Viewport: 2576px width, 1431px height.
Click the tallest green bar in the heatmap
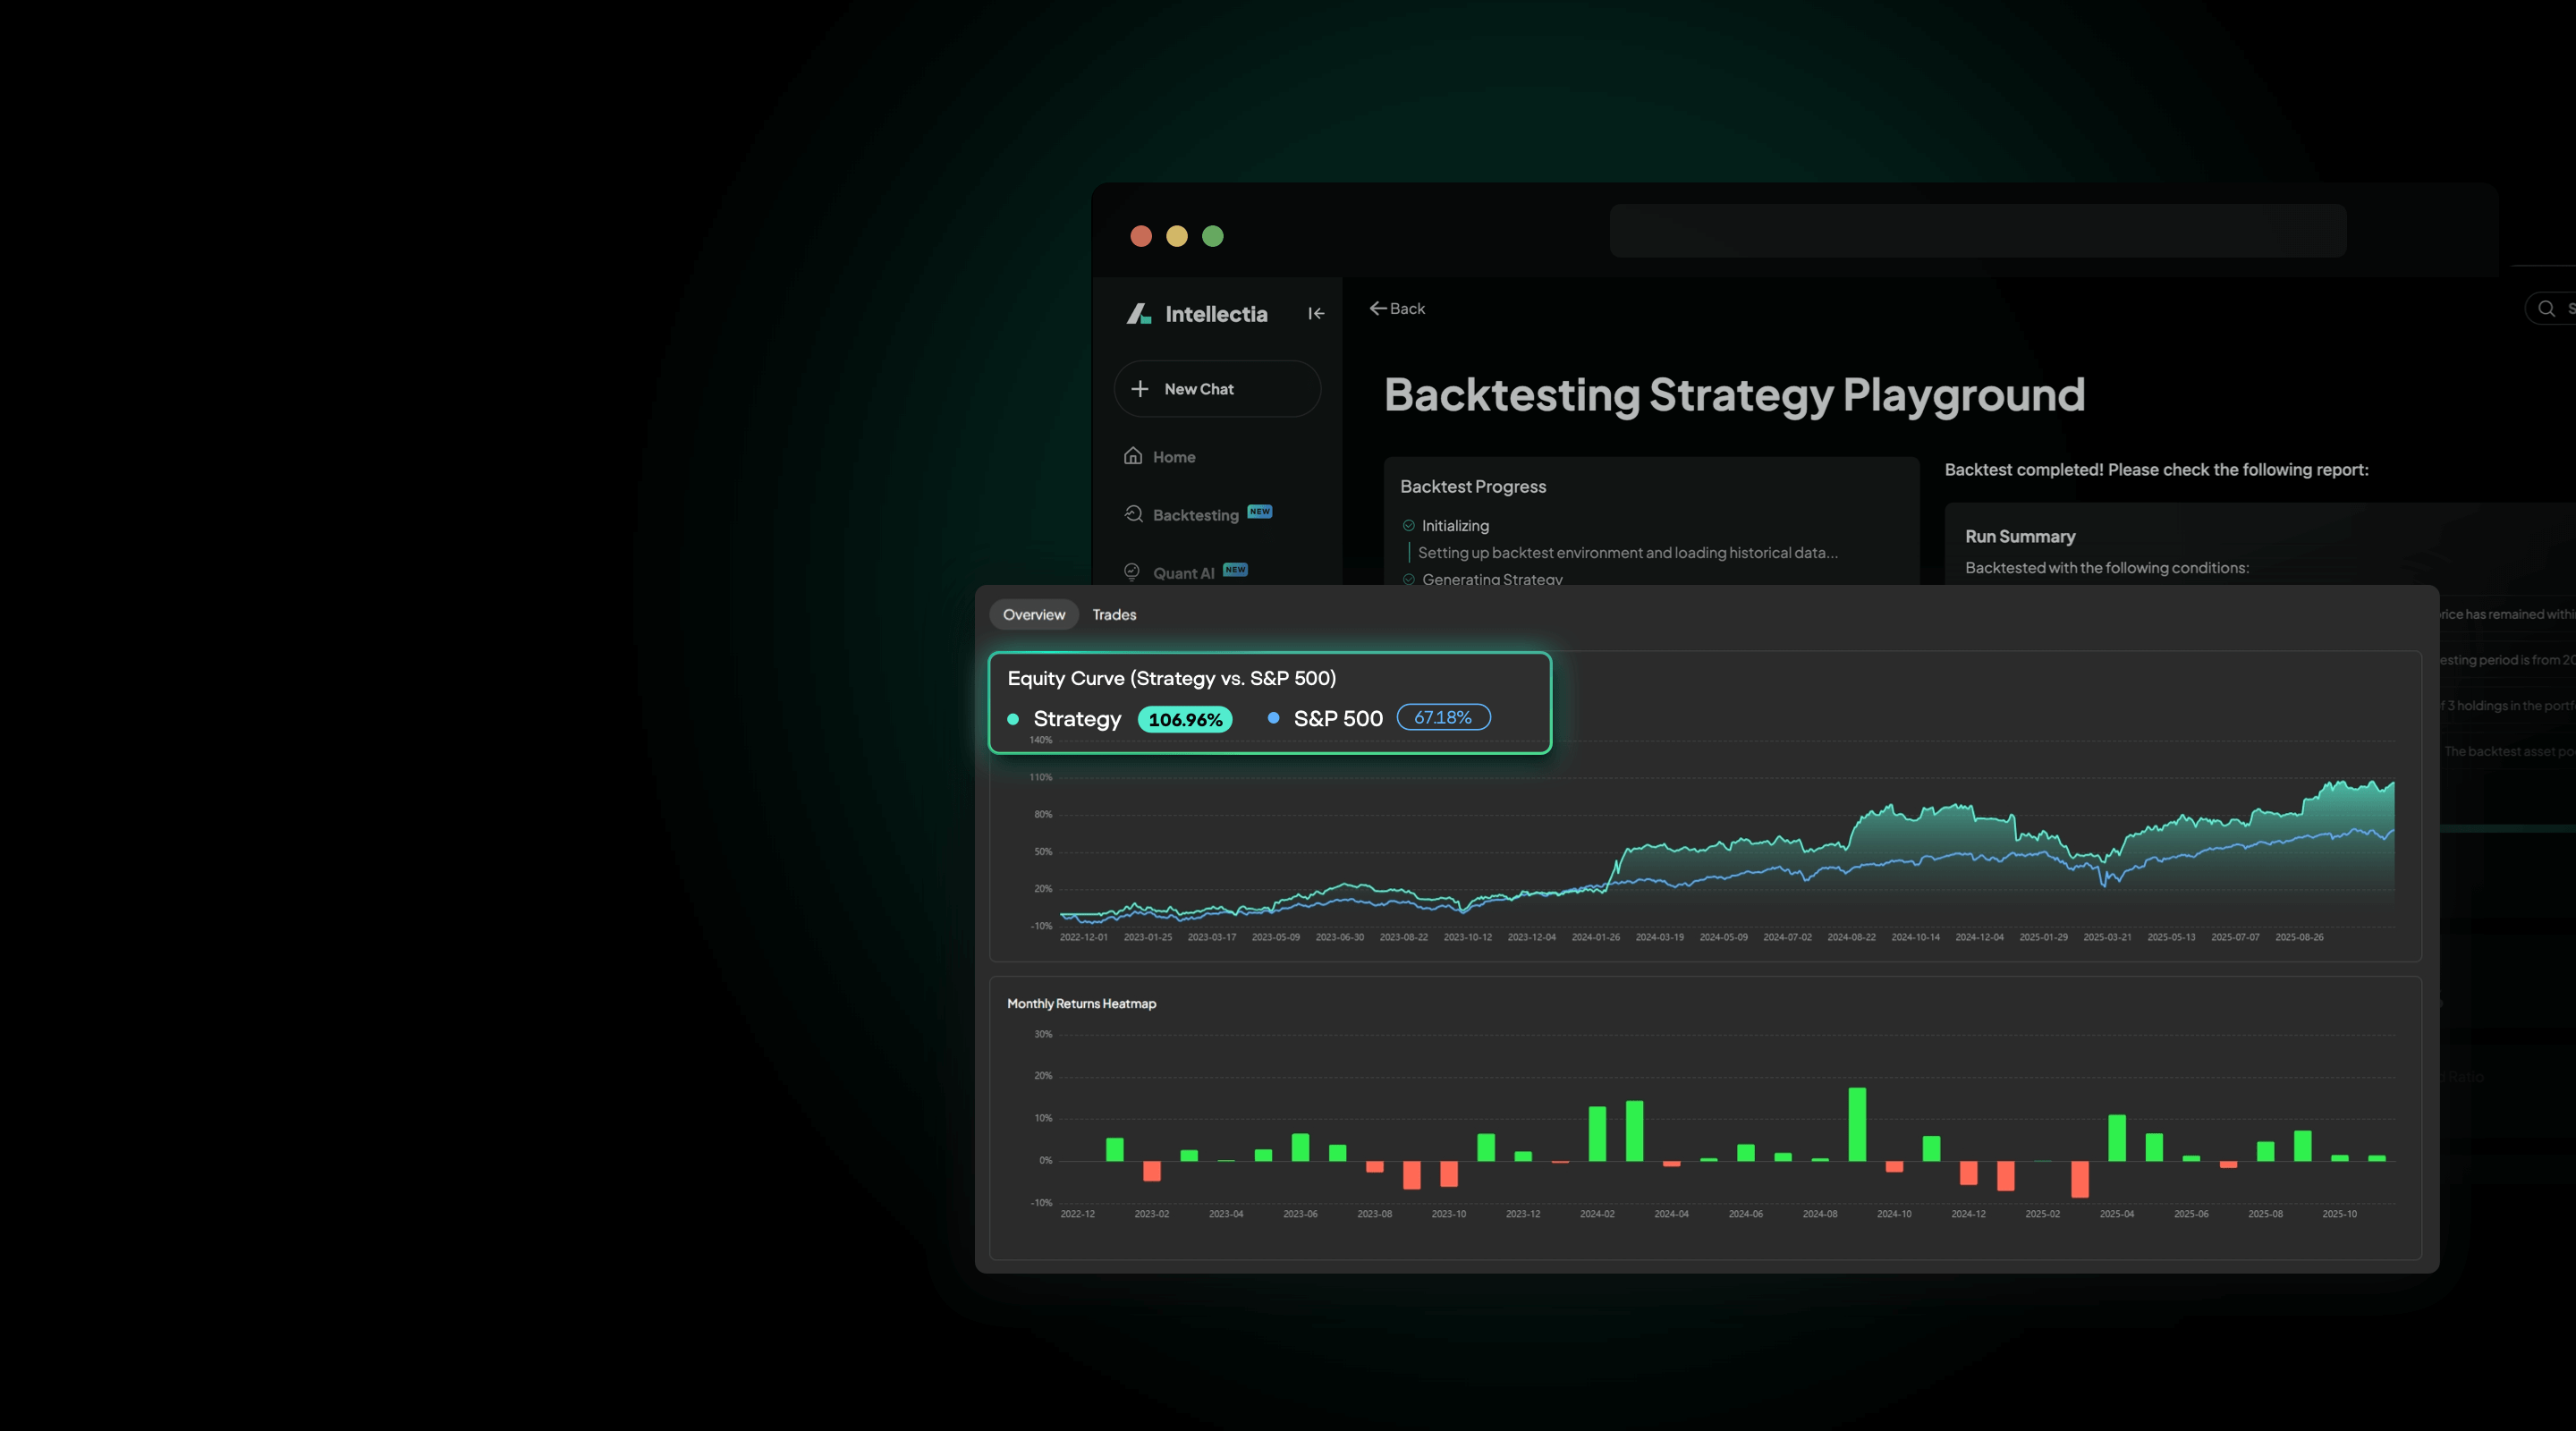pos(1857,1125)
